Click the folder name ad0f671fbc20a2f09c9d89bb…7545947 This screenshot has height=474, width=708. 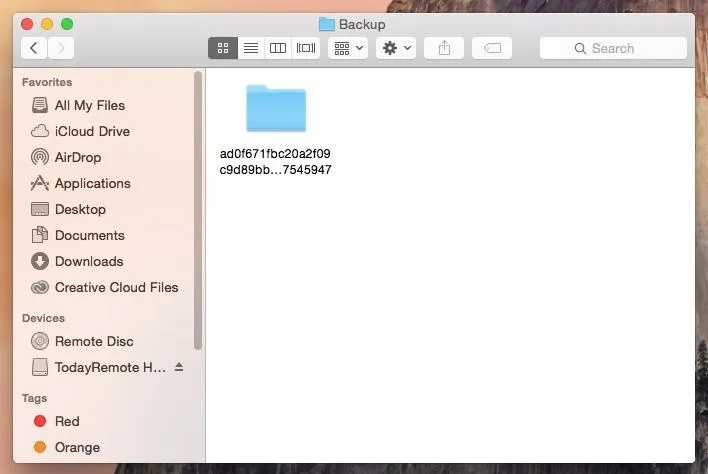[x=275, y=162]
